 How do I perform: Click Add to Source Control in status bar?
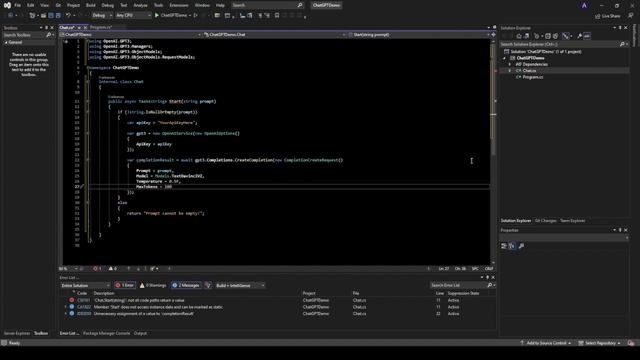coord(545,343)
